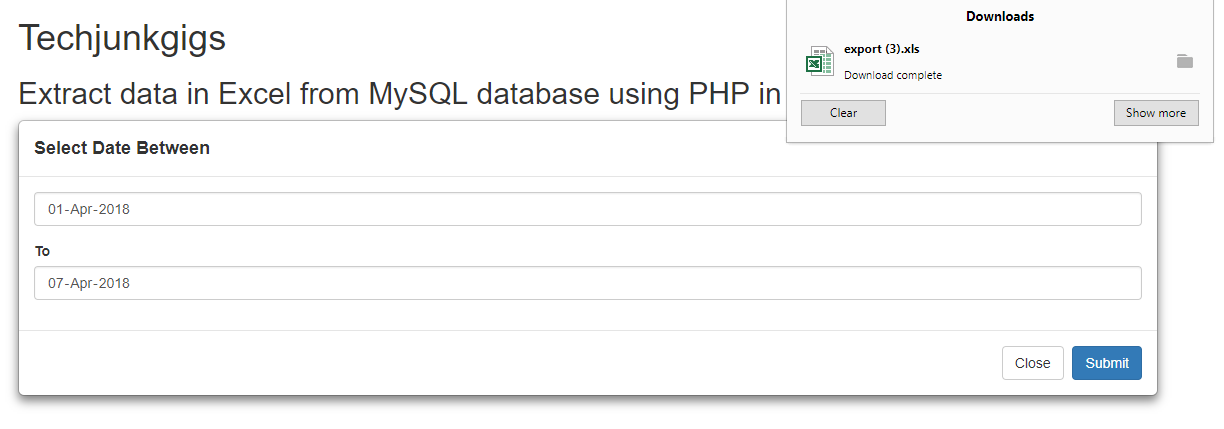1224x429 pixels.
Task: Click the Extract data in Excel heading
Action: coord(400,94)
